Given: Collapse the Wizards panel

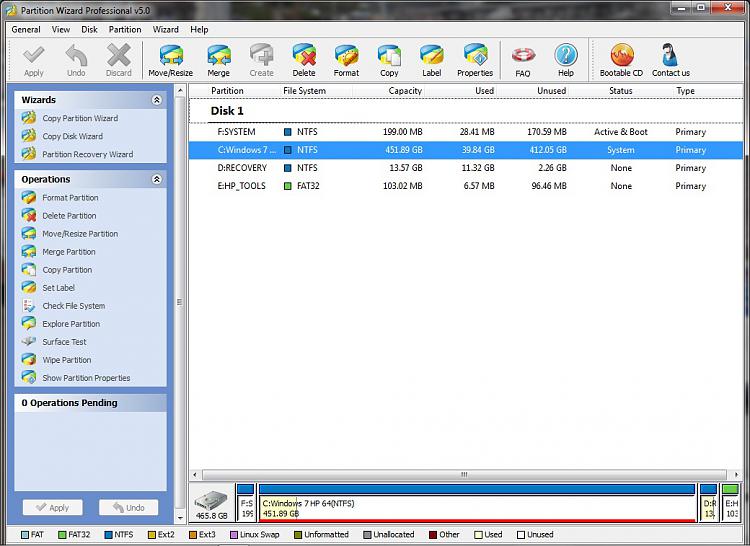Looking at the screenshot, I should 156,100.
